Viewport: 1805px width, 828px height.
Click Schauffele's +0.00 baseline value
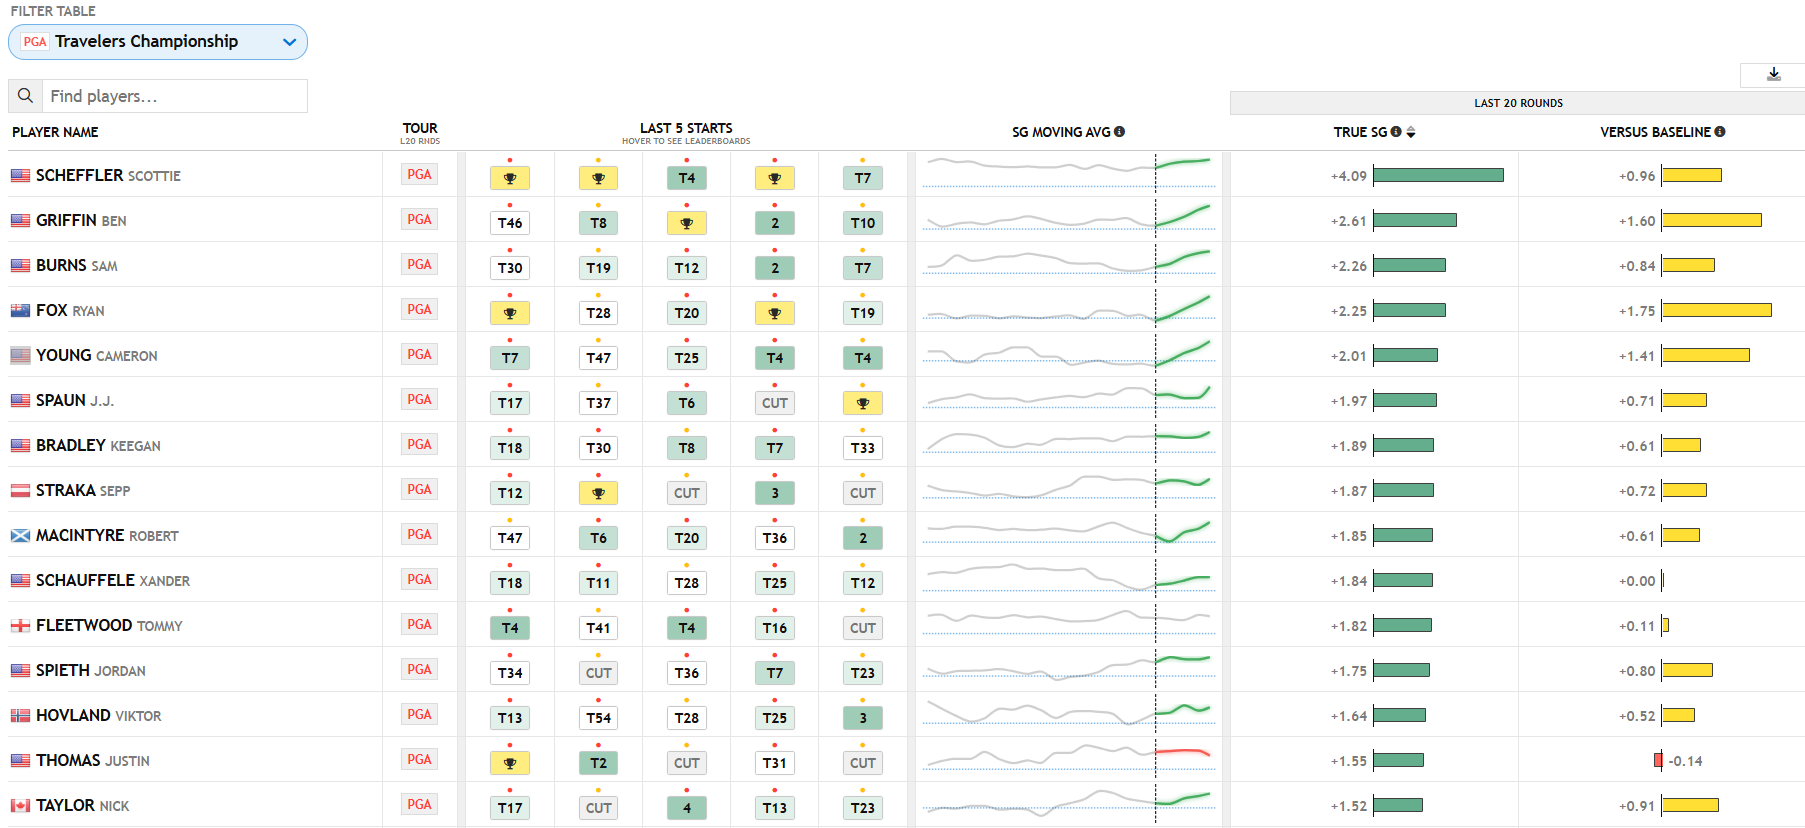coord(1637,581)
